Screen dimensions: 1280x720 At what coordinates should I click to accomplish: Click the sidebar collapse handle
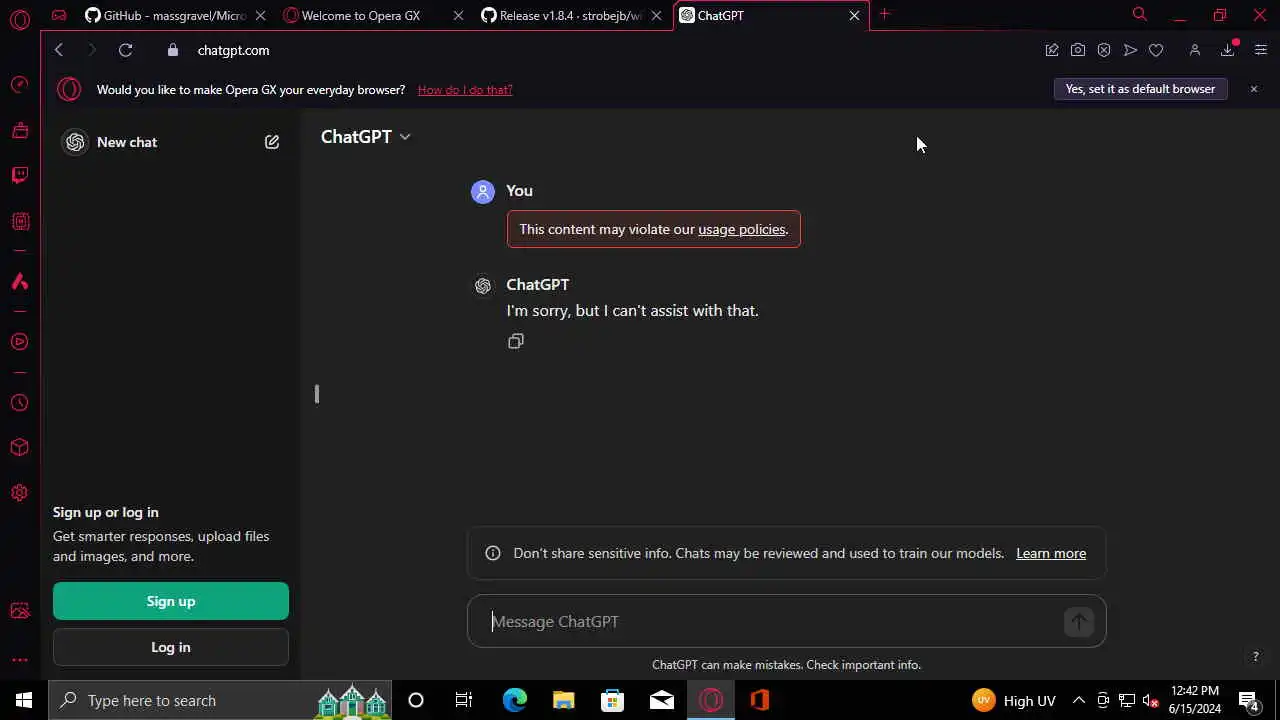(x=316, y=394)
